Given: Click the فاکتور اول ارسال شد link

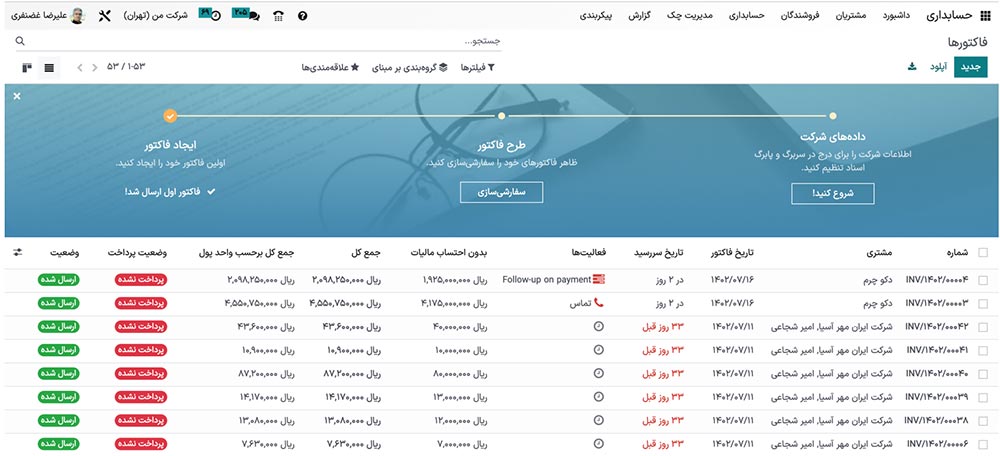Looking at the screenshot, I should click(170, 191).
